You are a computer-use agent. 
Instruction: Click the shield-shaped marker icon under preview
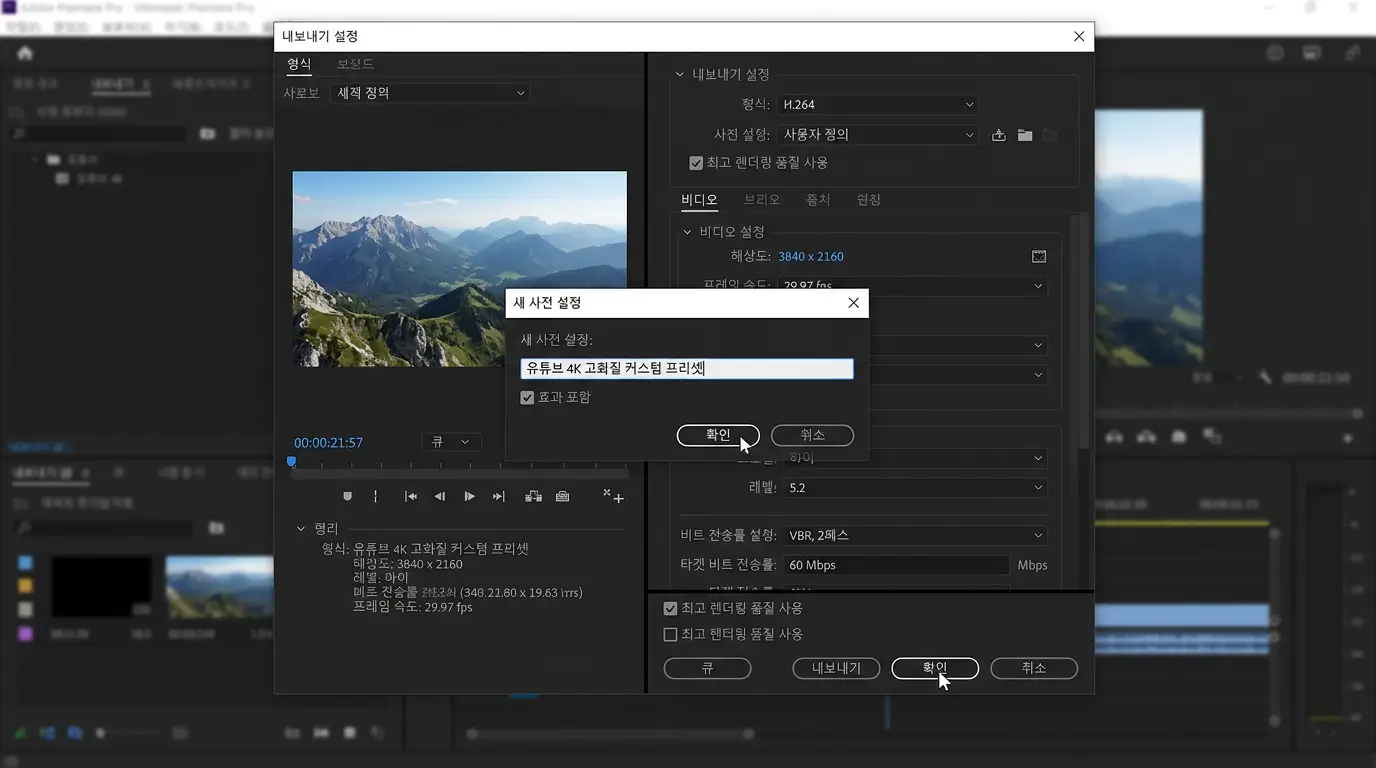tap(348, 497)
